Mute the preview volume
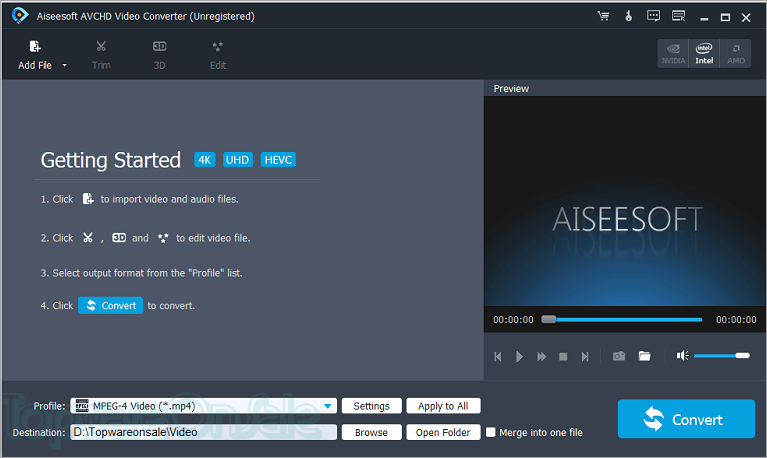The image size is (767, 458). (682, 356)
